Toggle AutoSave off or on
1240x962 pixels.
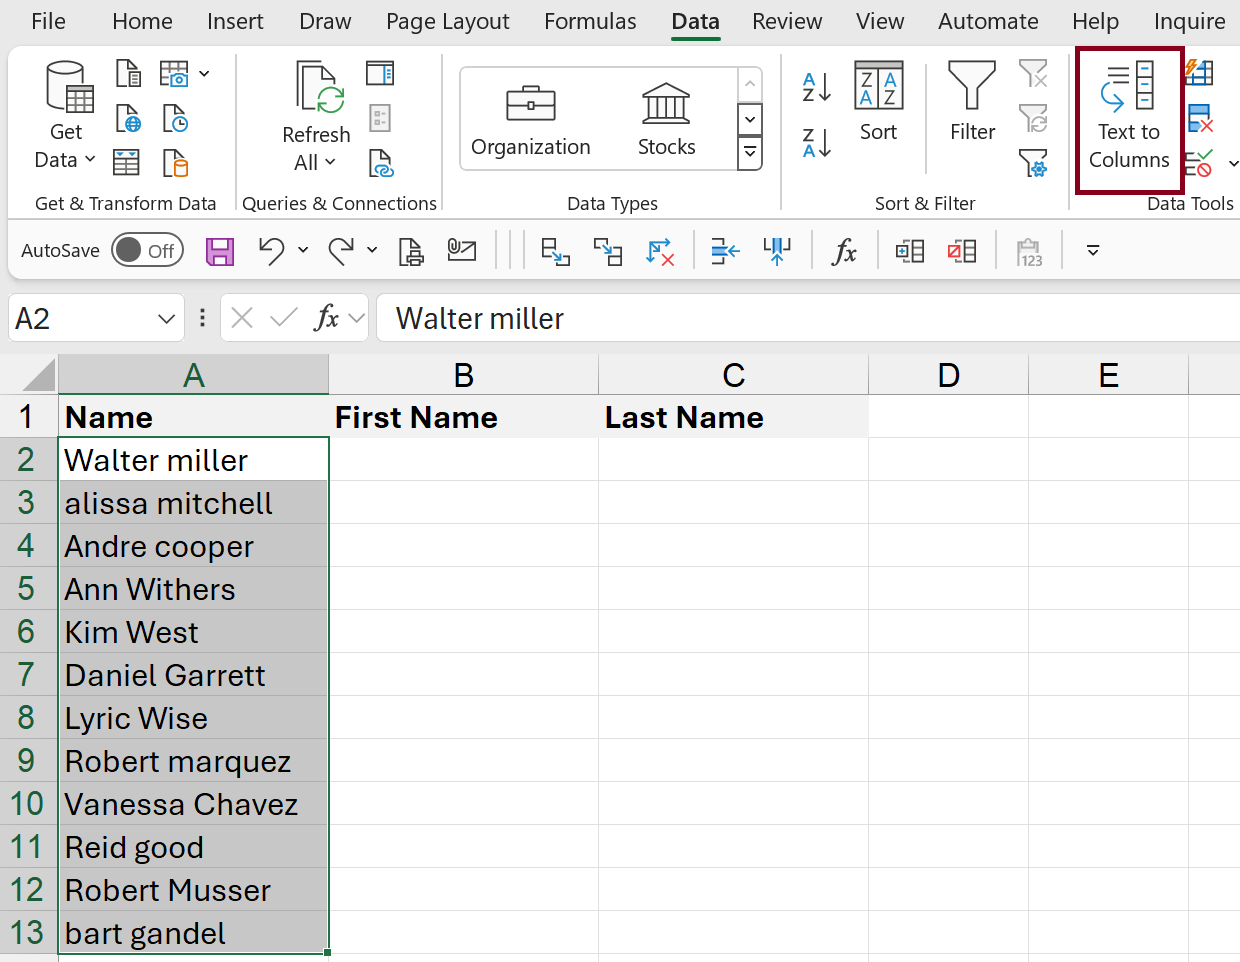point(147,250)
